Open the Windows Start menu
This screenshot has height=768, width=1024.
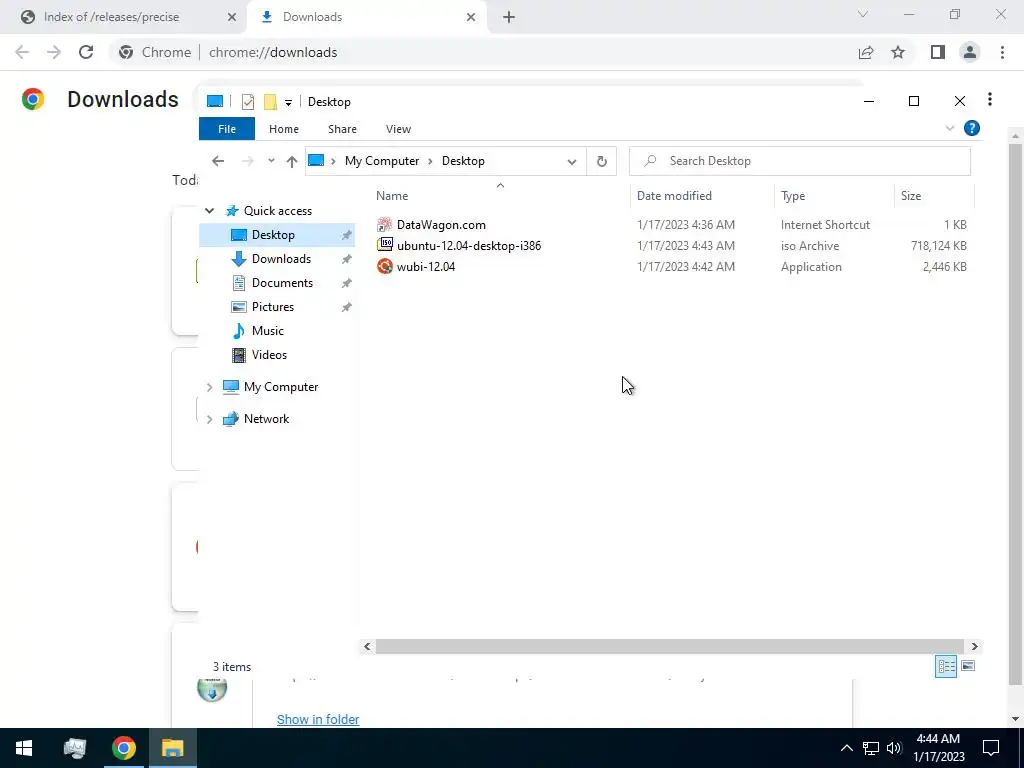(x=24, y=748)
